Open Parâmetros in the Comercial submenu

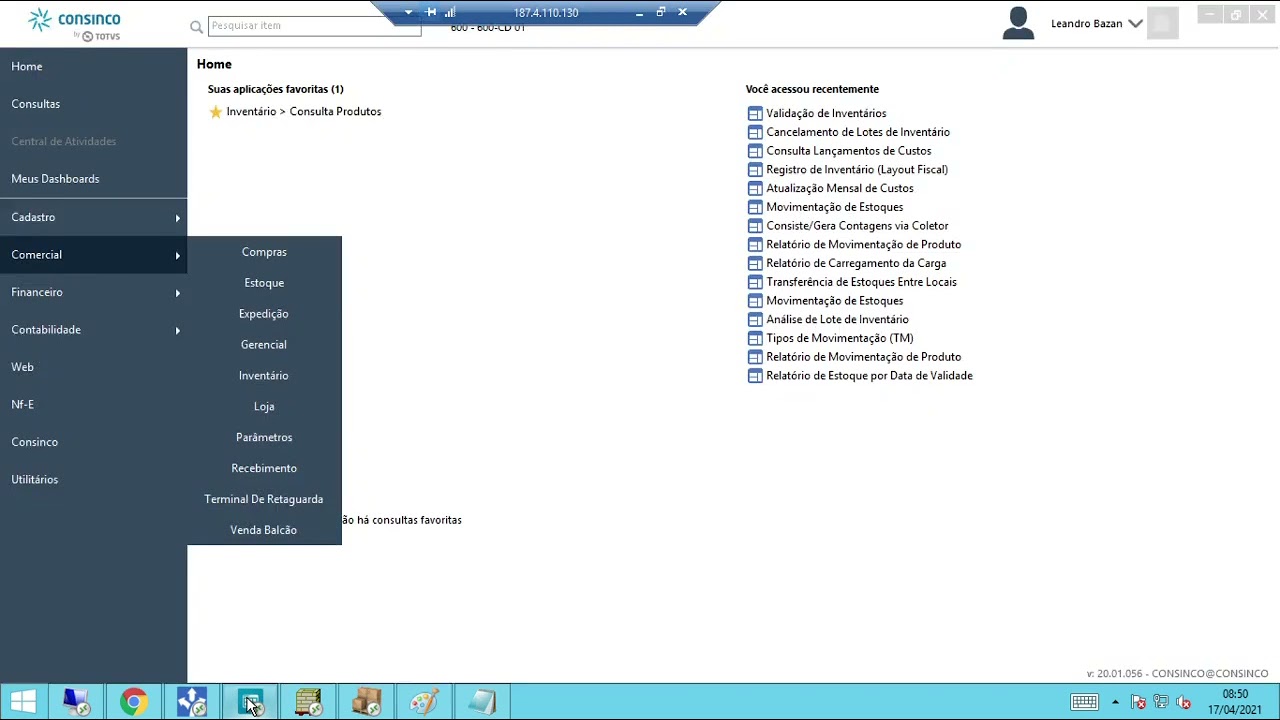[264, 438]
